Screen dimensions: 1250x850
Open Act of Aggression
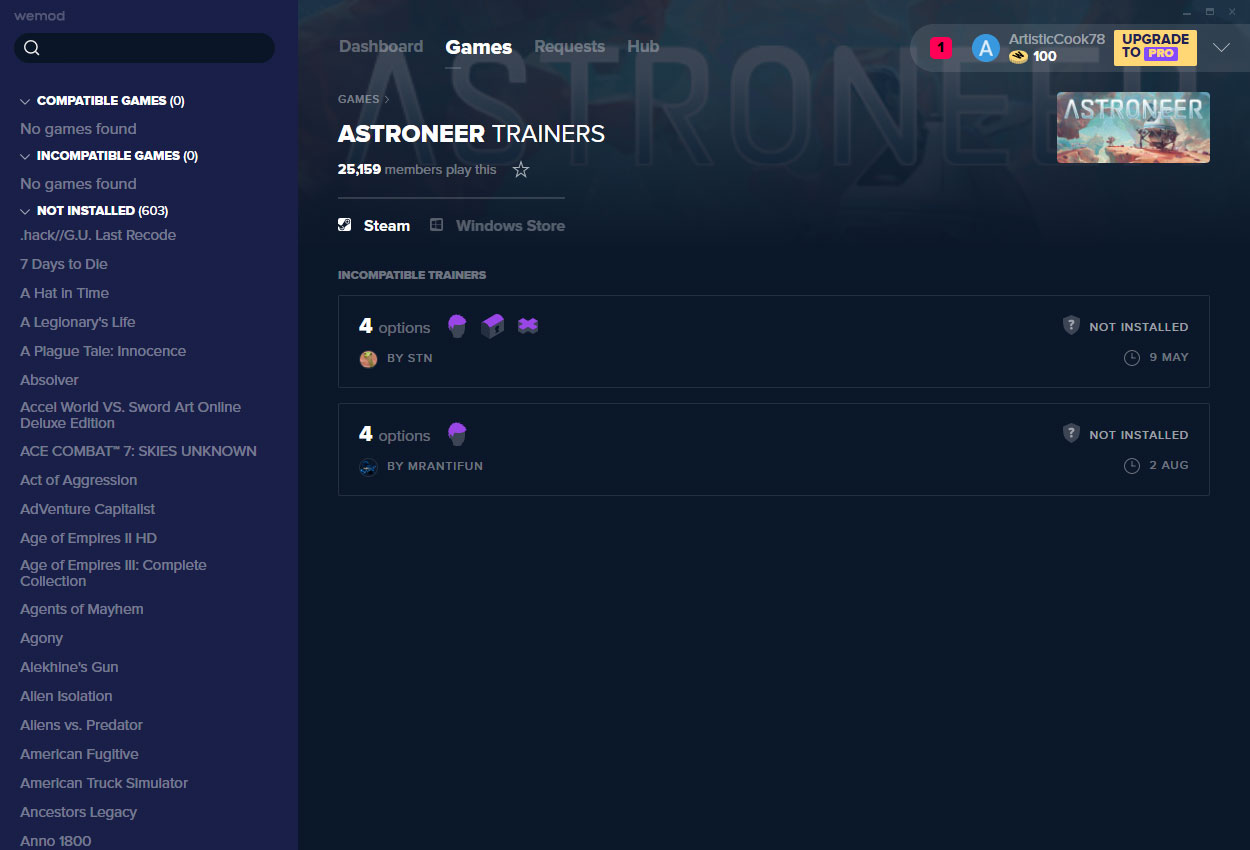coord(79,480)
